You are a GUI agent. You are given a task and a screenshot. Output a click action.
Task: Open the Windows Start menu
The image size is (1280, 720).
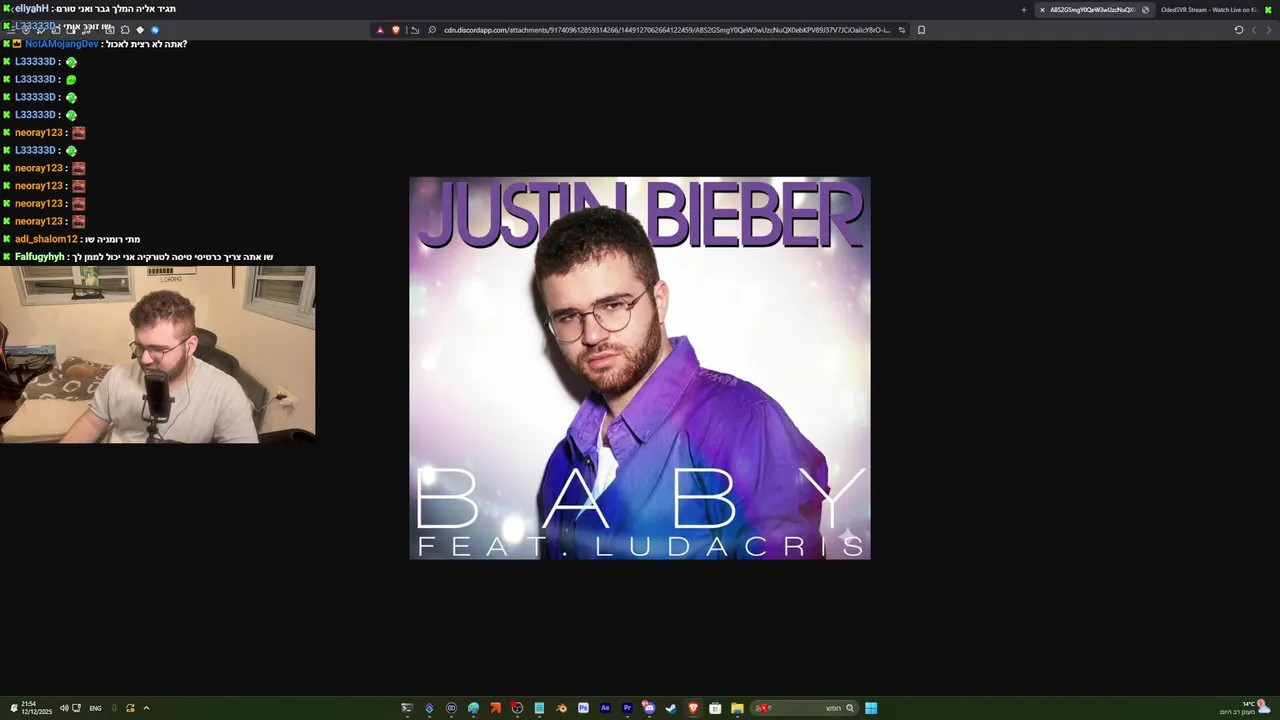(871, 708)
